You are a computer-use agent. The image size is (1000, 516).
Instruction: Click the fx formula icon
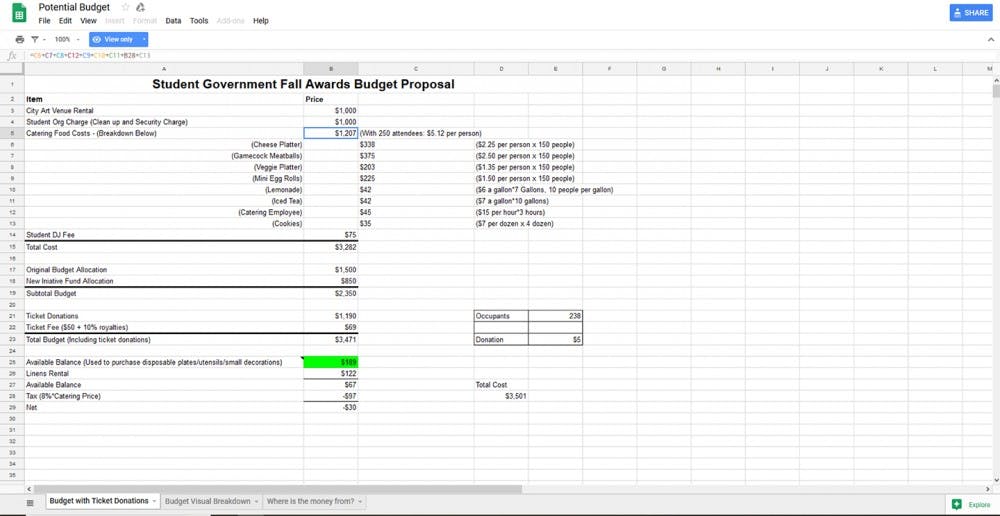coord(11,55)
